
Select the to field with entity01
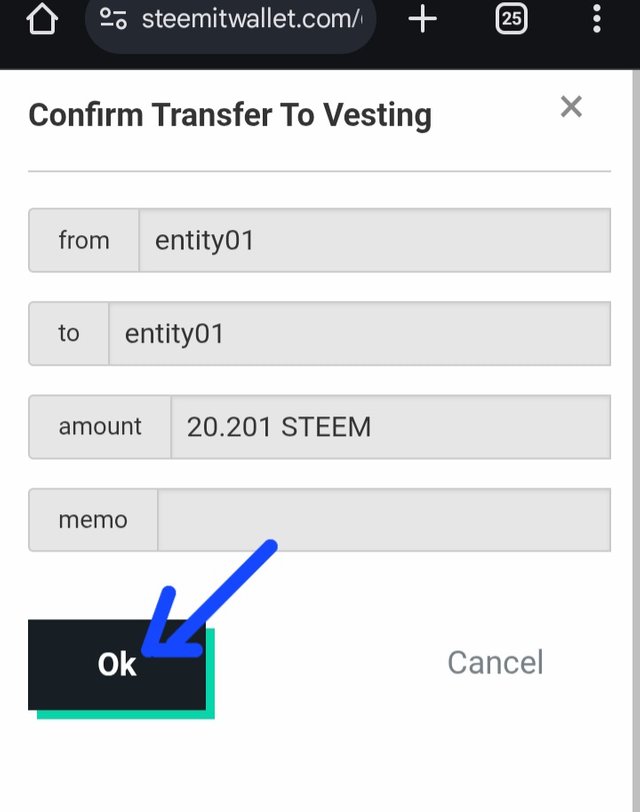(359, 333)
